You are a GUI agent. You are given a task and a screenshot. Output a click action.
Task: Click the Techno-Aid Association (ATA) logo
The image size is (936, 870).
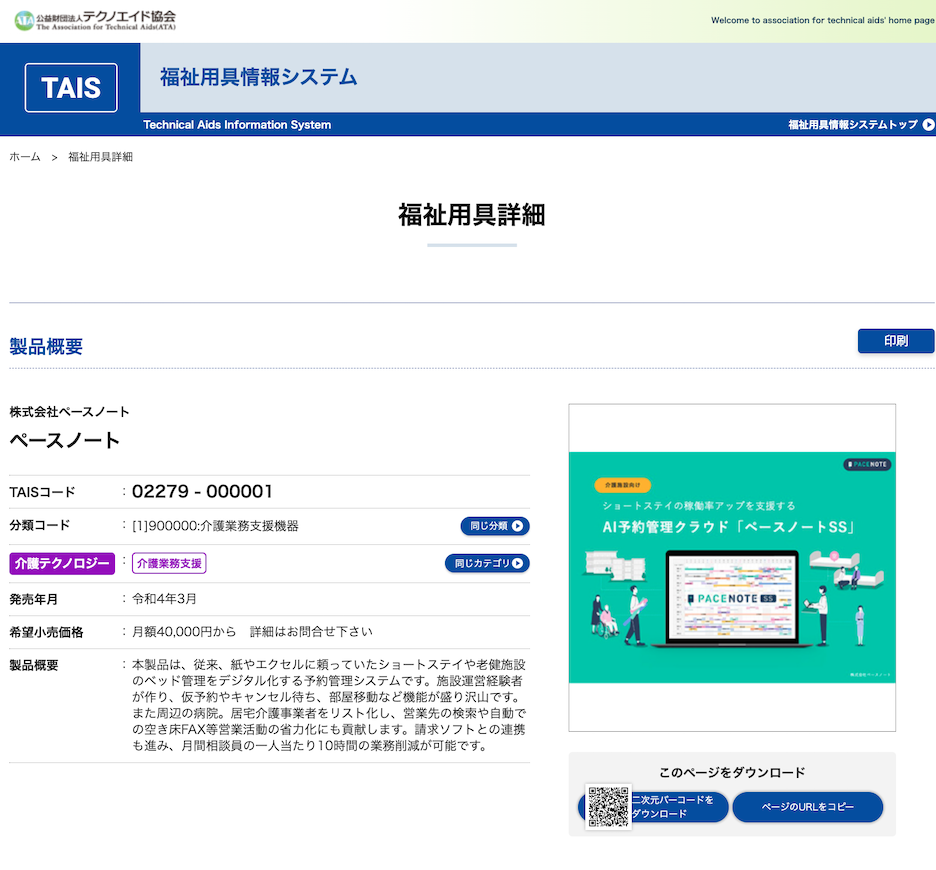[x=95, y=20]
